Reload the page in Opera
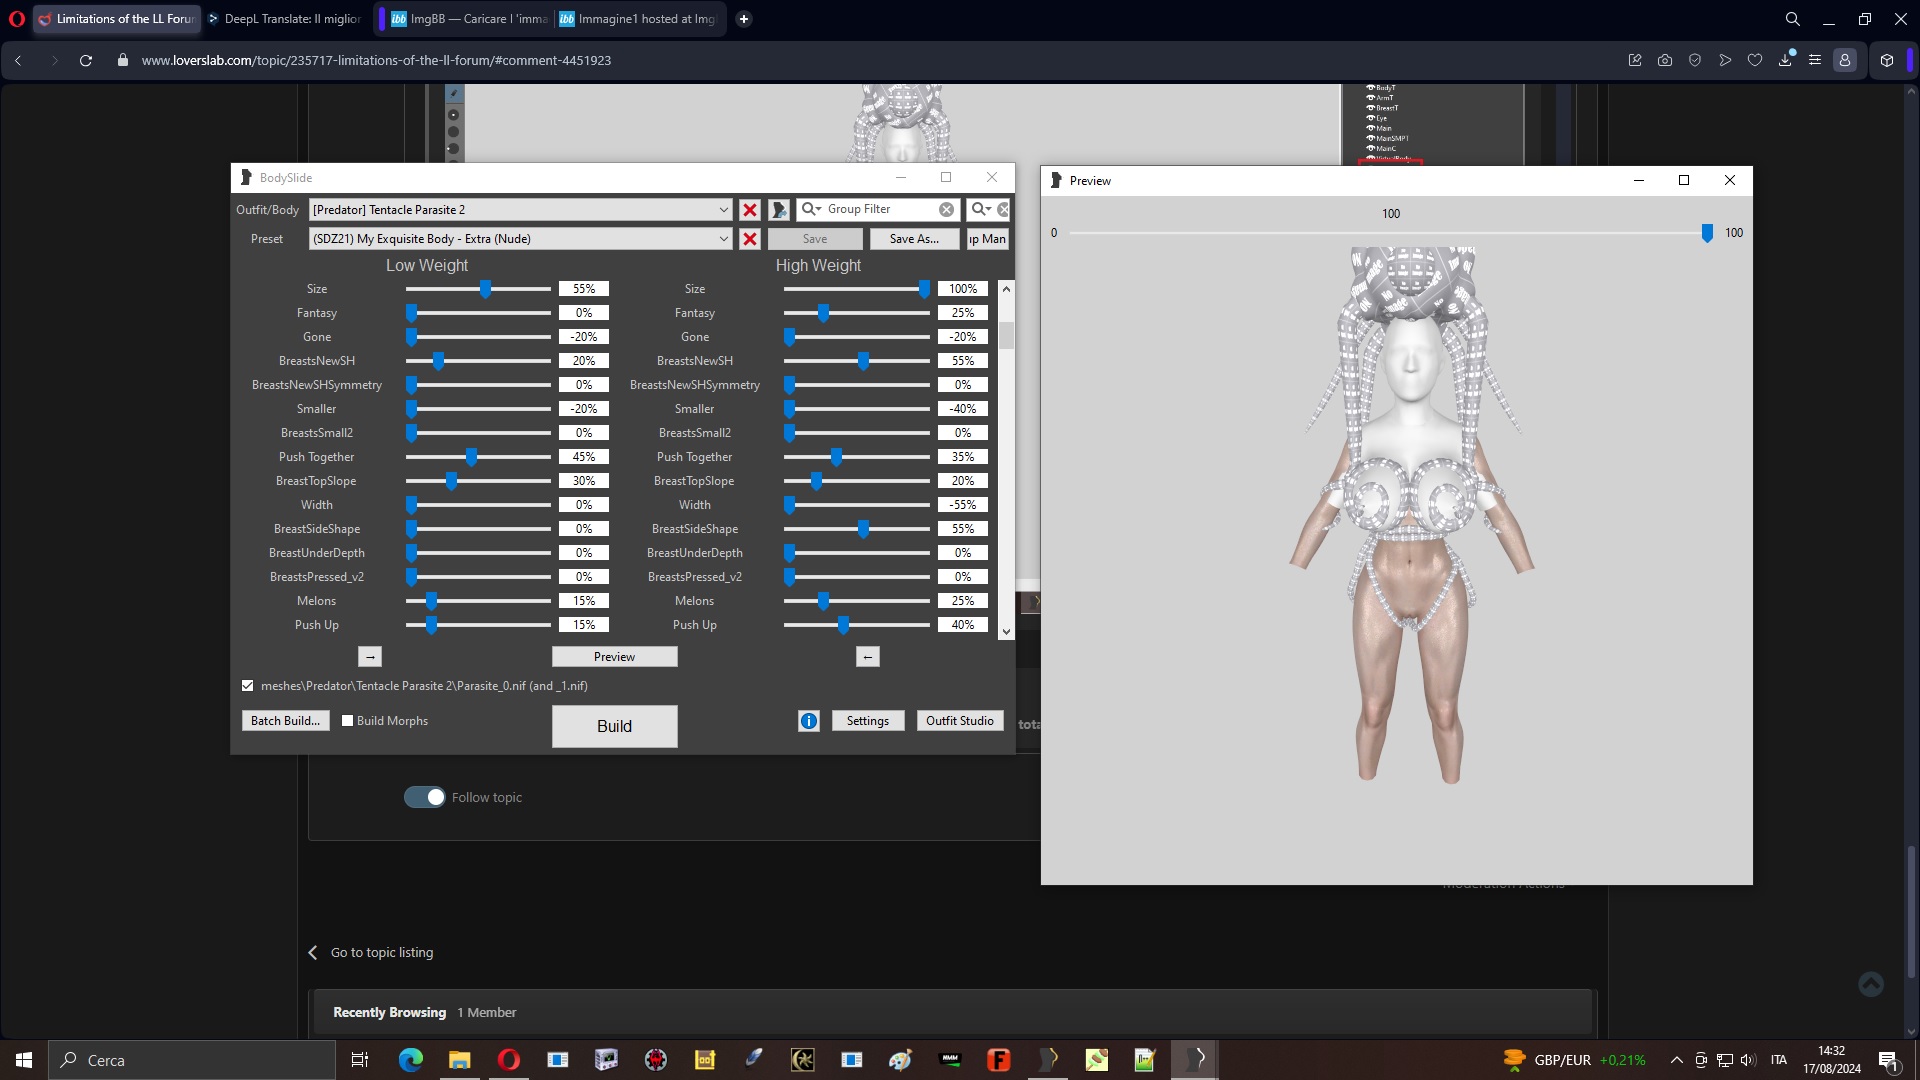1920x1080 pixels. point(86,60)
